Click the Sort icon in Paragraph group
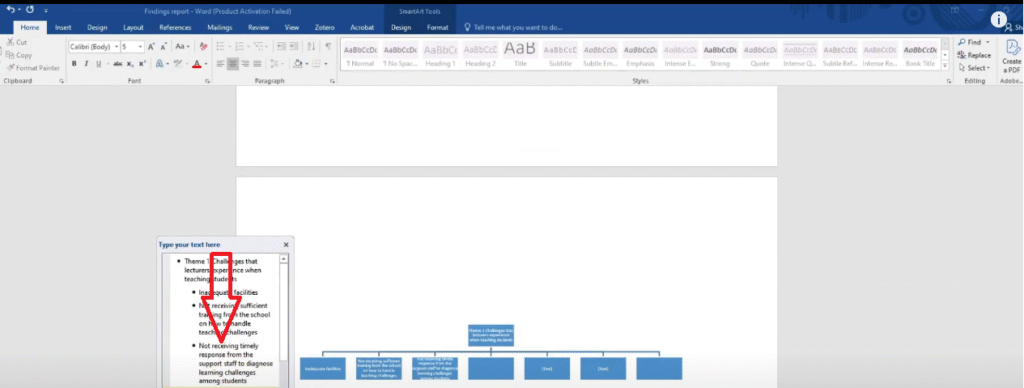This screenshot has height=388, width=1024. (312, 47)
